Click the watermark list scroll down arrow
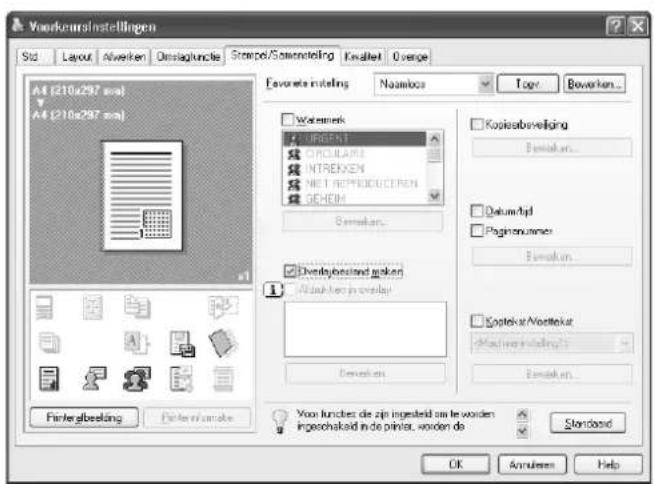Screen dimensions: 654x484 tap(435, 196)
